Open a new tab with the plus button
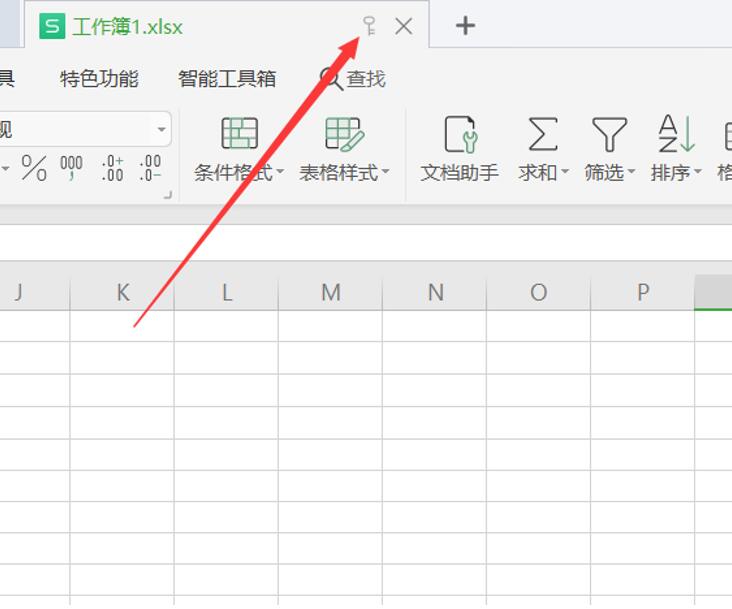732x609 pixels. click(x=465, y=26)
